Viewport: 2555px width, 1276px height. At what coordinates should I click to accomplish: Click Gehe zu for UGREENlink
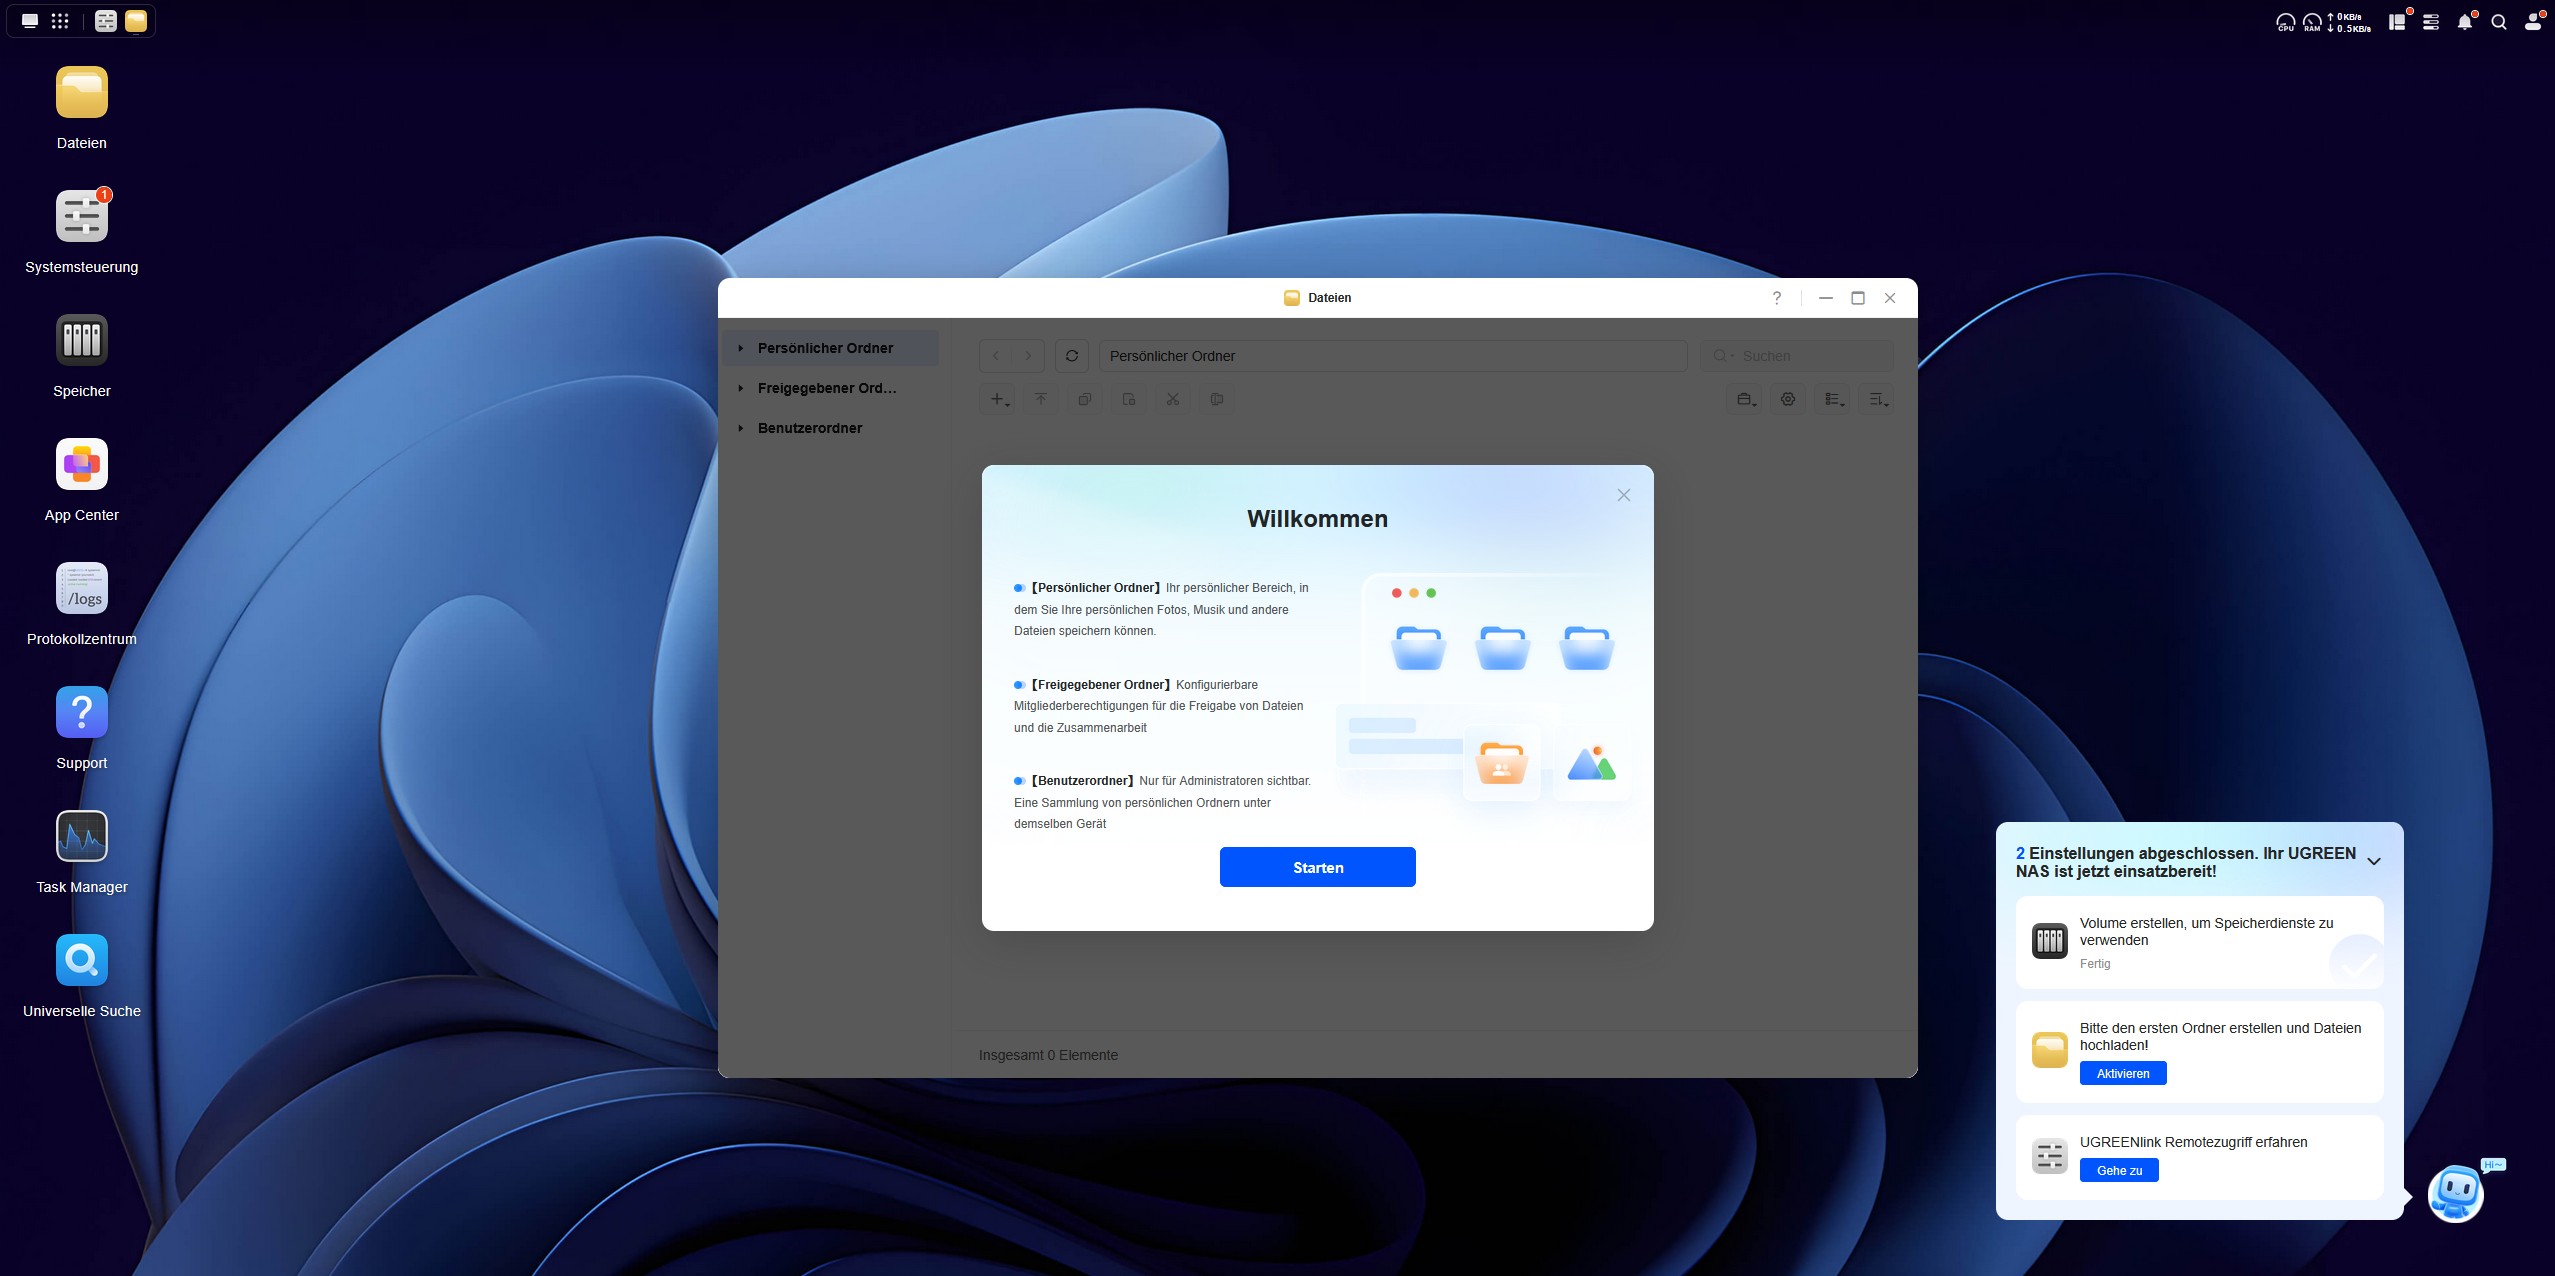[2118, 1170]
